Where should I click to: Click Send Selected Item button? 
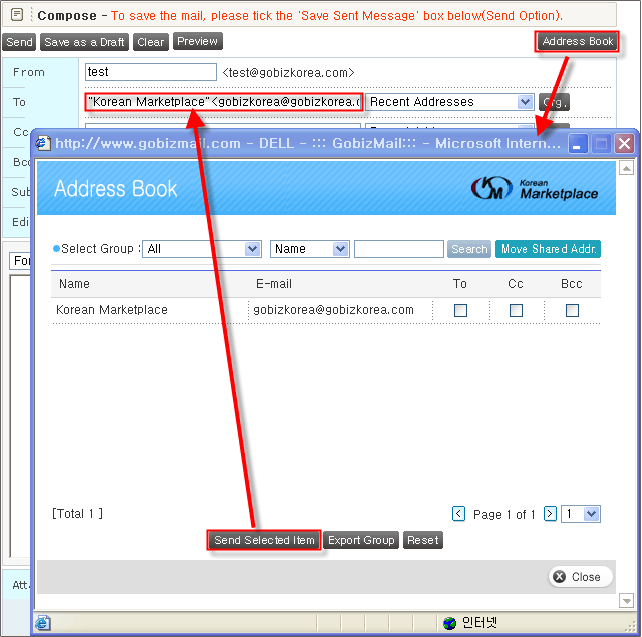pos(264,540)
